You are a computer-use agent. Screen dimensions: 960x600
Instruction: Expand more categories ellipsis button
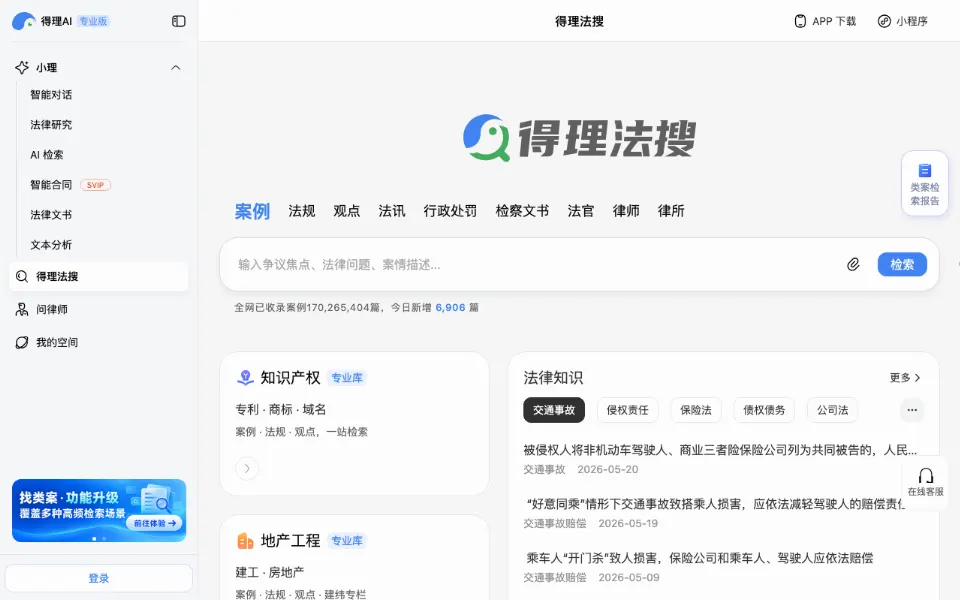(912, 410)
